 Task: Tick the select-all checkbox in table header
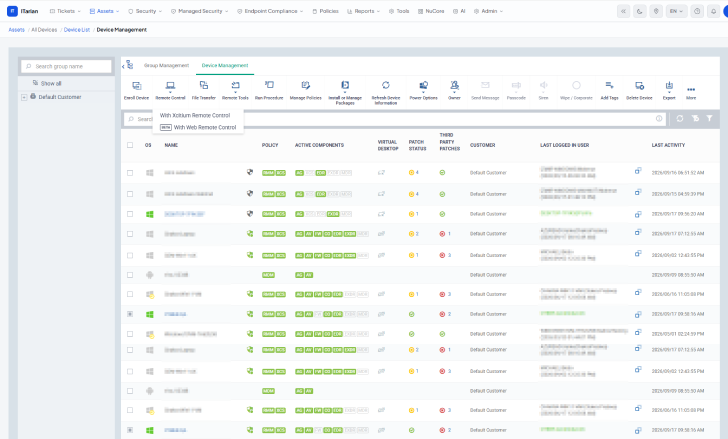[130, 145]
